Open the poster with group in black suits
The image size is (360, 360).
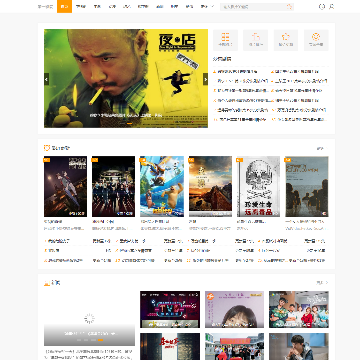[x=113, y=187]
